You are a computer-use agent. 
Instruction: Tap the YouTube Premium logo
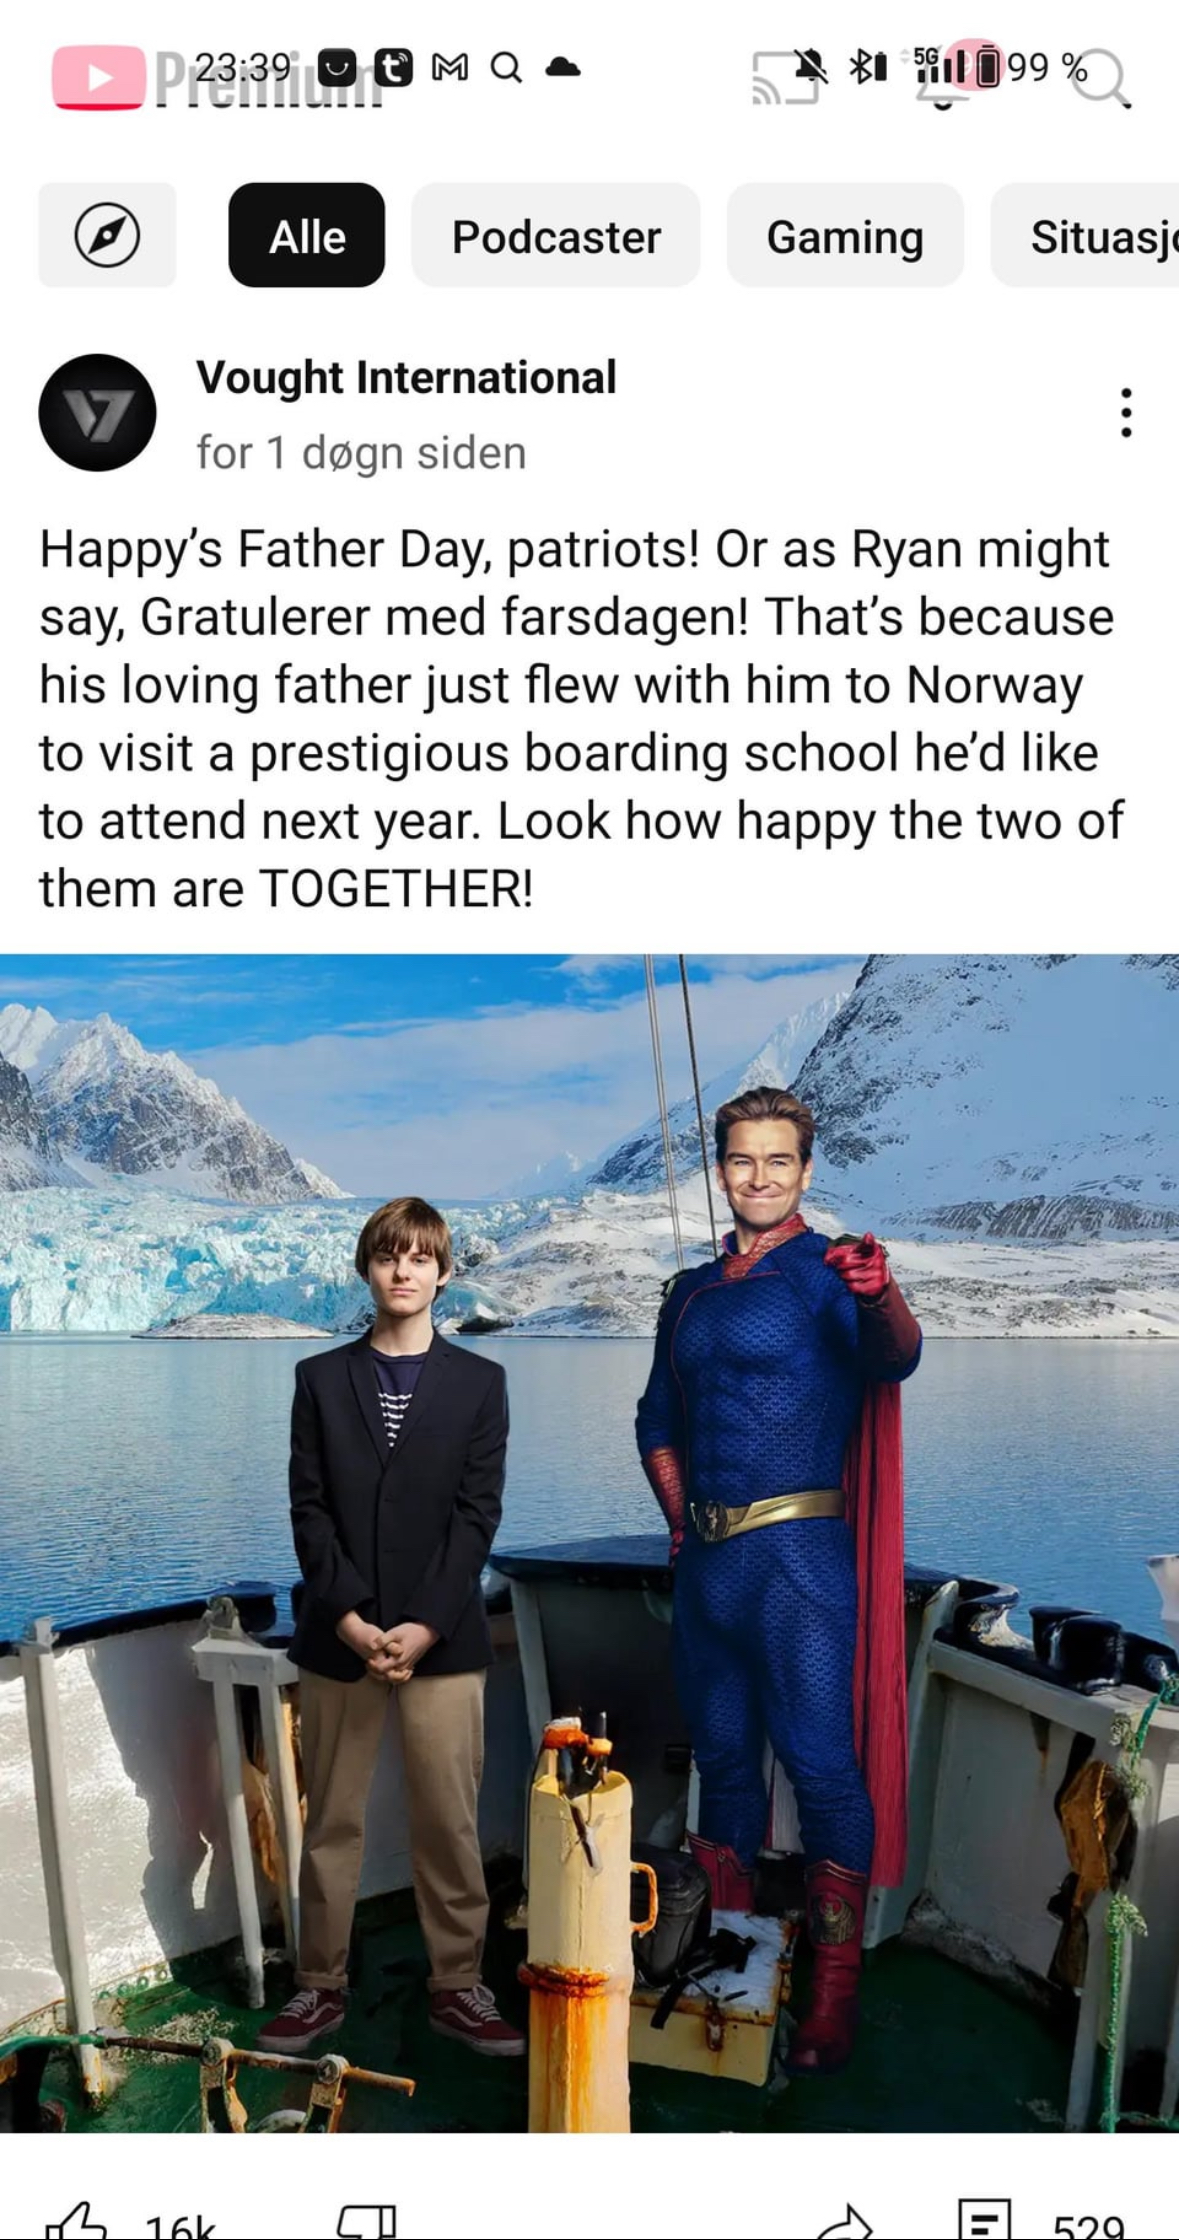tap(215, 77)
